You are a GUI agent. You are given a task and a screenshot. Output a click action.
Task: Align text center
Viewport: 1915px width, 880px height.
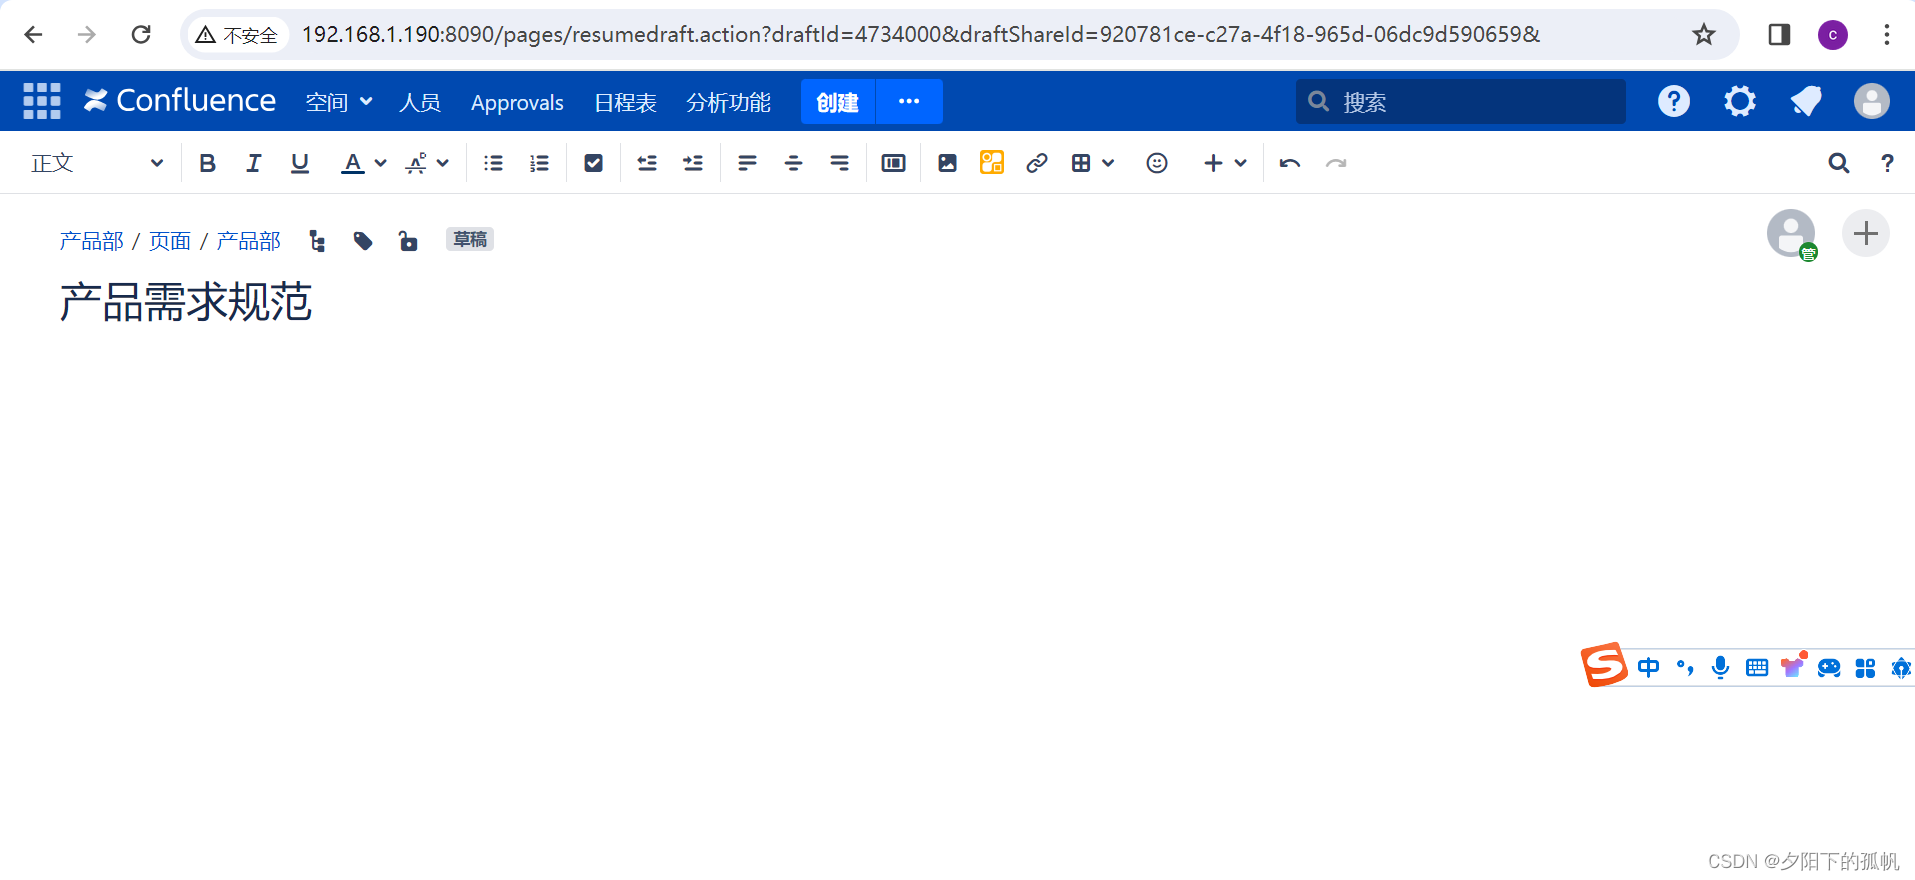click(793, 163)
